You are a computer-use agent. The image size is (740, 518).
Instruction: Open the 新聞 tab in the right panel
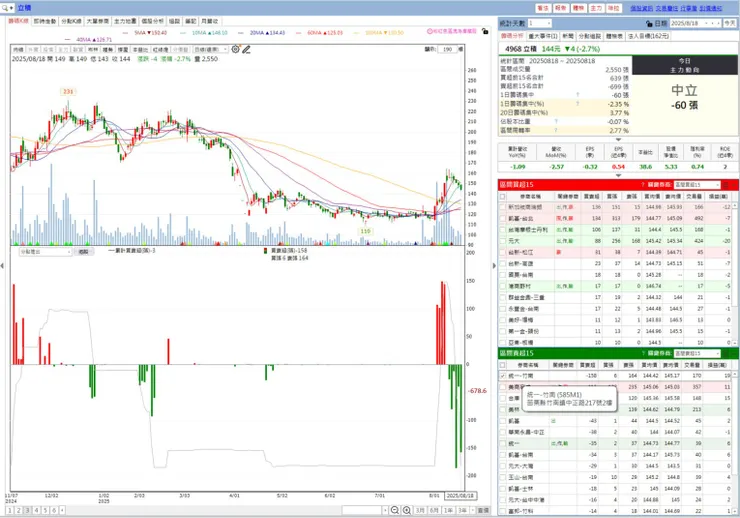coord(568,36)
